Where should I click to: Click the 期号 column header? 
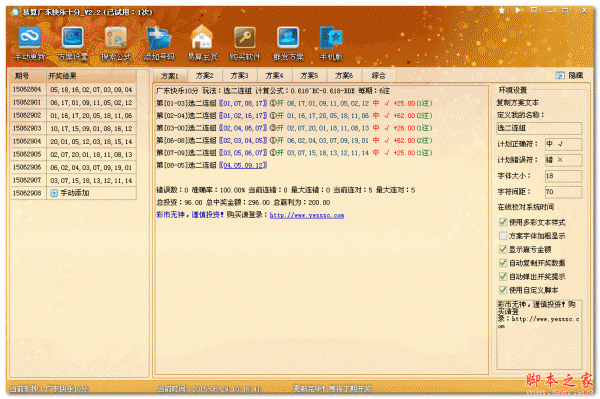coord(28,76)
